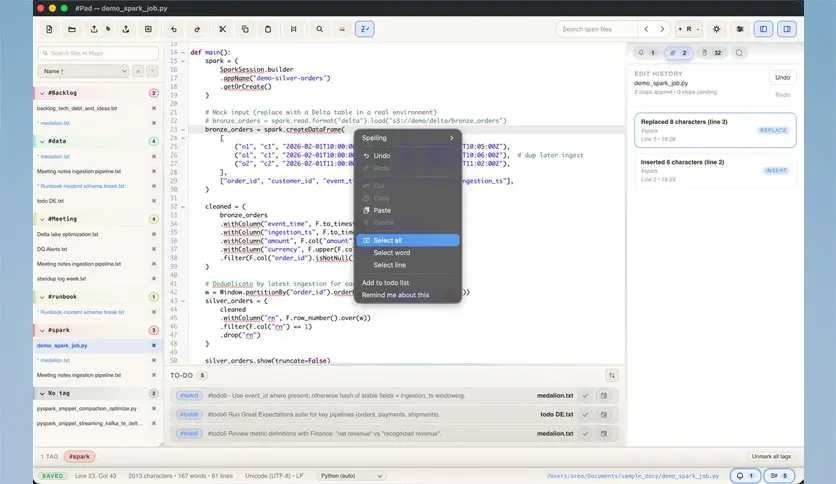Viewport: 836px width, 484px height.
Task: Click the redo arrow in the toolbar
Action: (x=197, y=29)
